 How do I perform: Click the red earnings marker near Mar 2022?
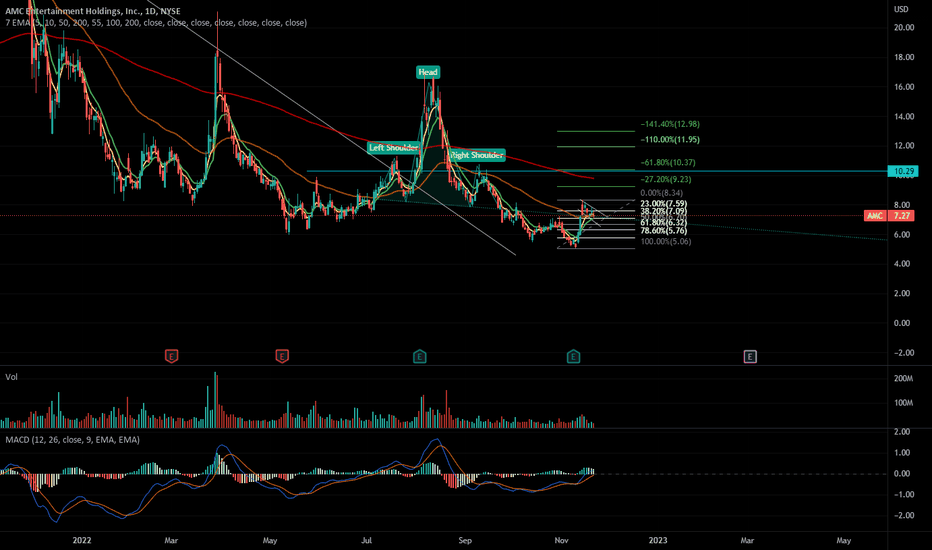pyautogui.click(x=171, y=356)
